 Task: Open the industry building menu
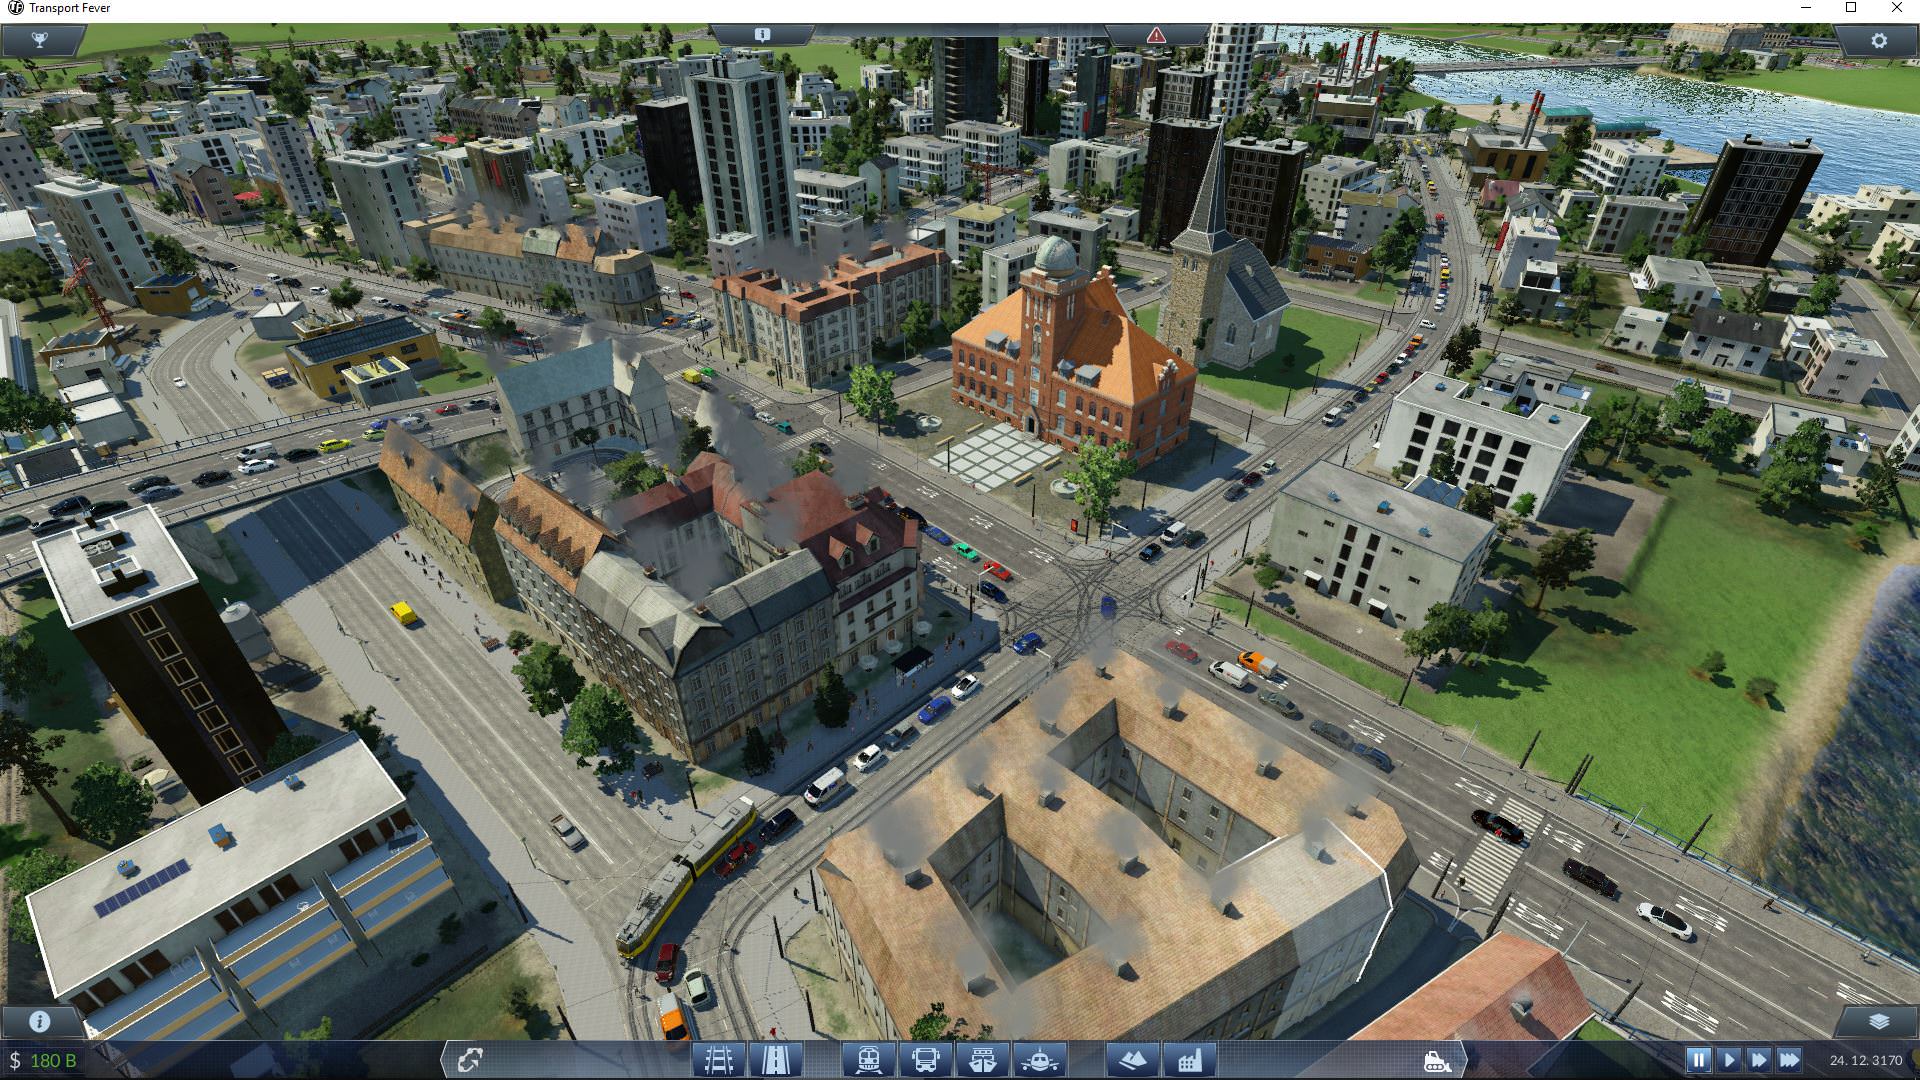click(1190, 1059)
